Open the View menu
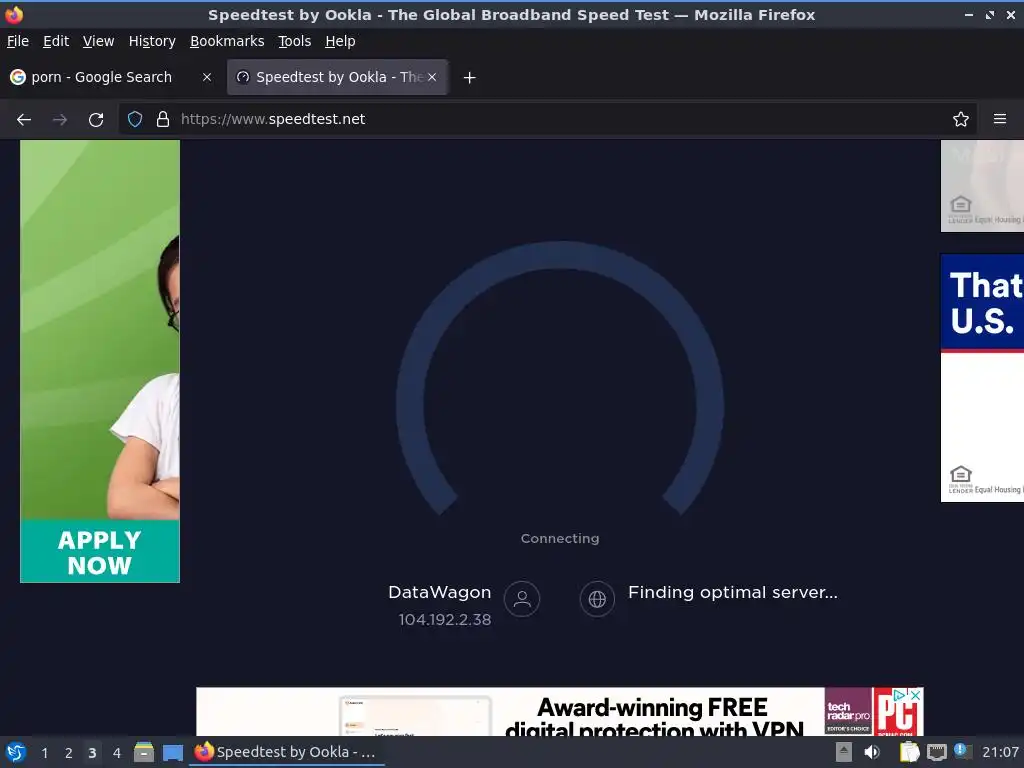 [x=99, y=41]
